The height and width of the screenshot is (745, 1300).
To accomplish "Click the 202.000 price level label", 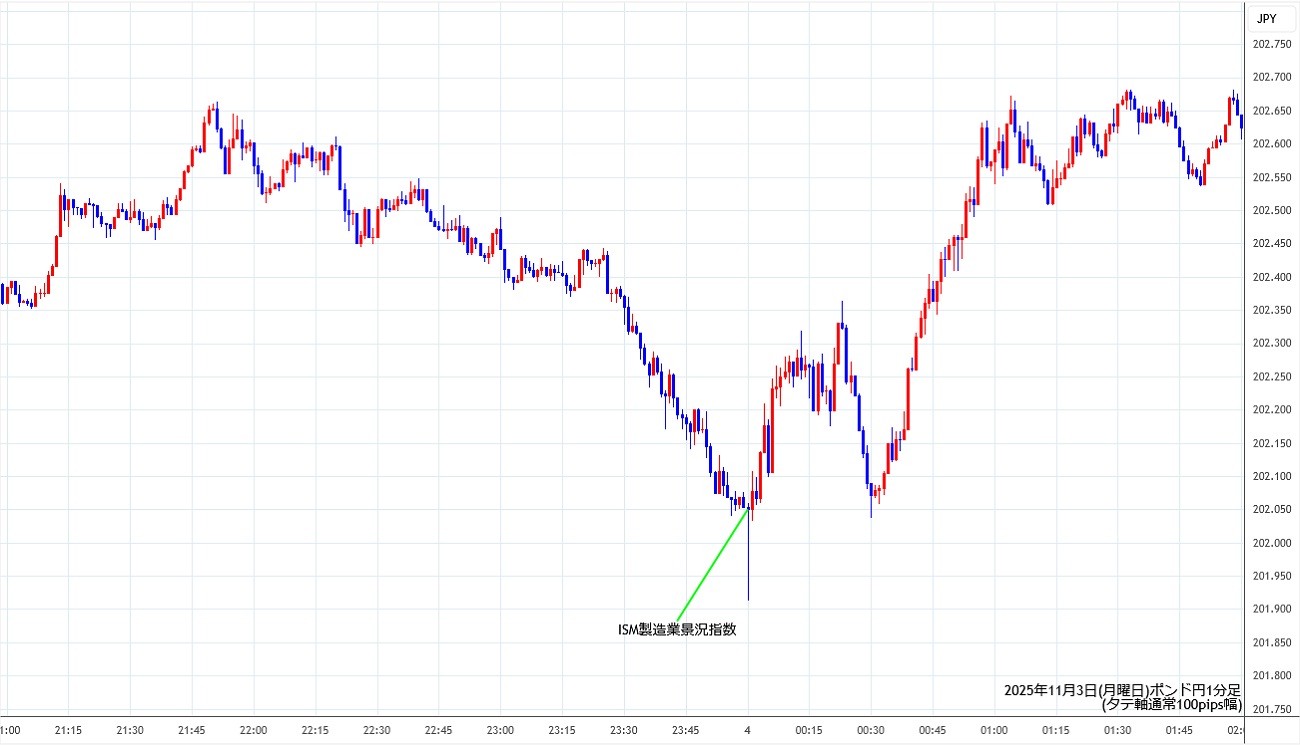I will 1270,543.
